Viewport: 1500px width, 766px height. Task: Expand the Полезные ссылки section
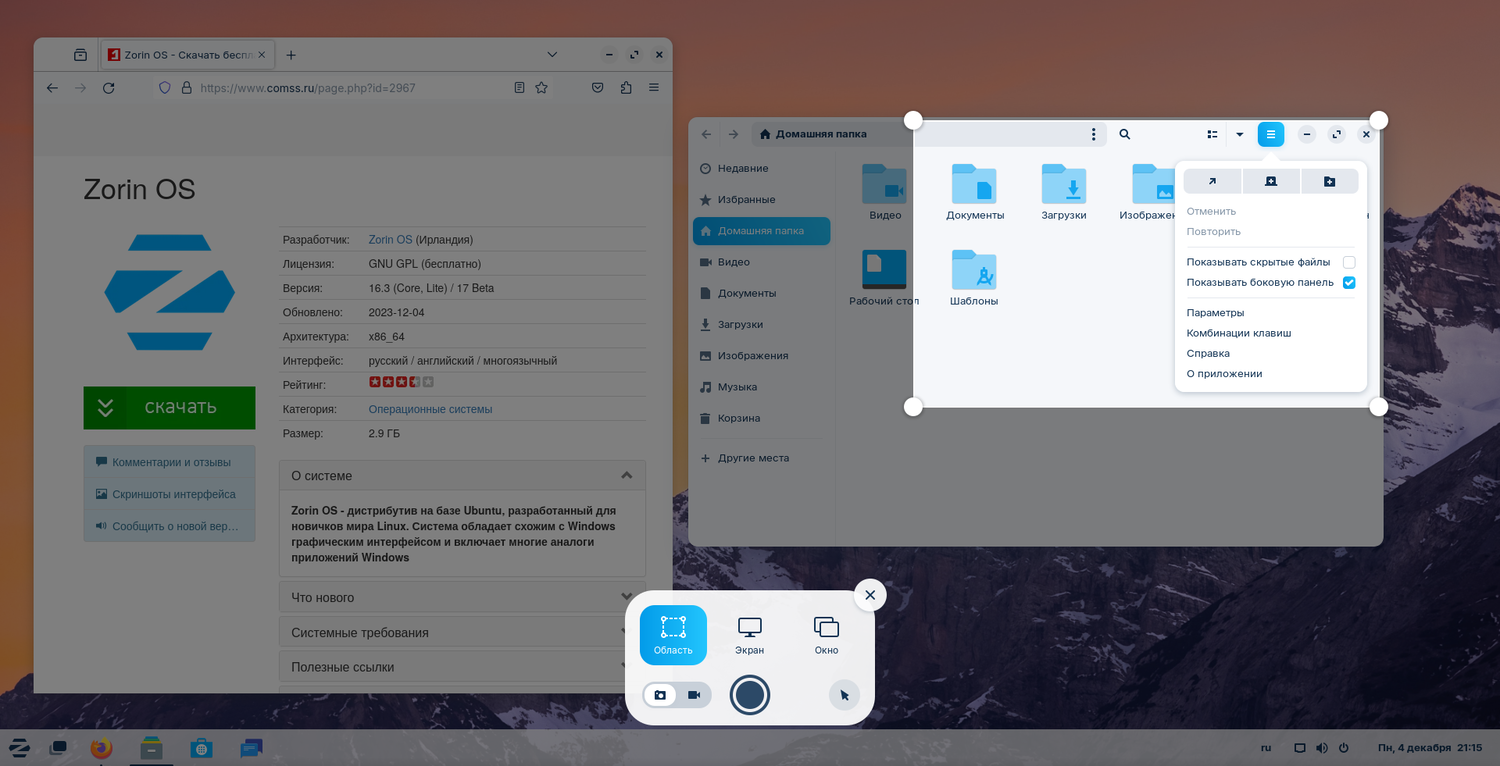pos(462,667)
